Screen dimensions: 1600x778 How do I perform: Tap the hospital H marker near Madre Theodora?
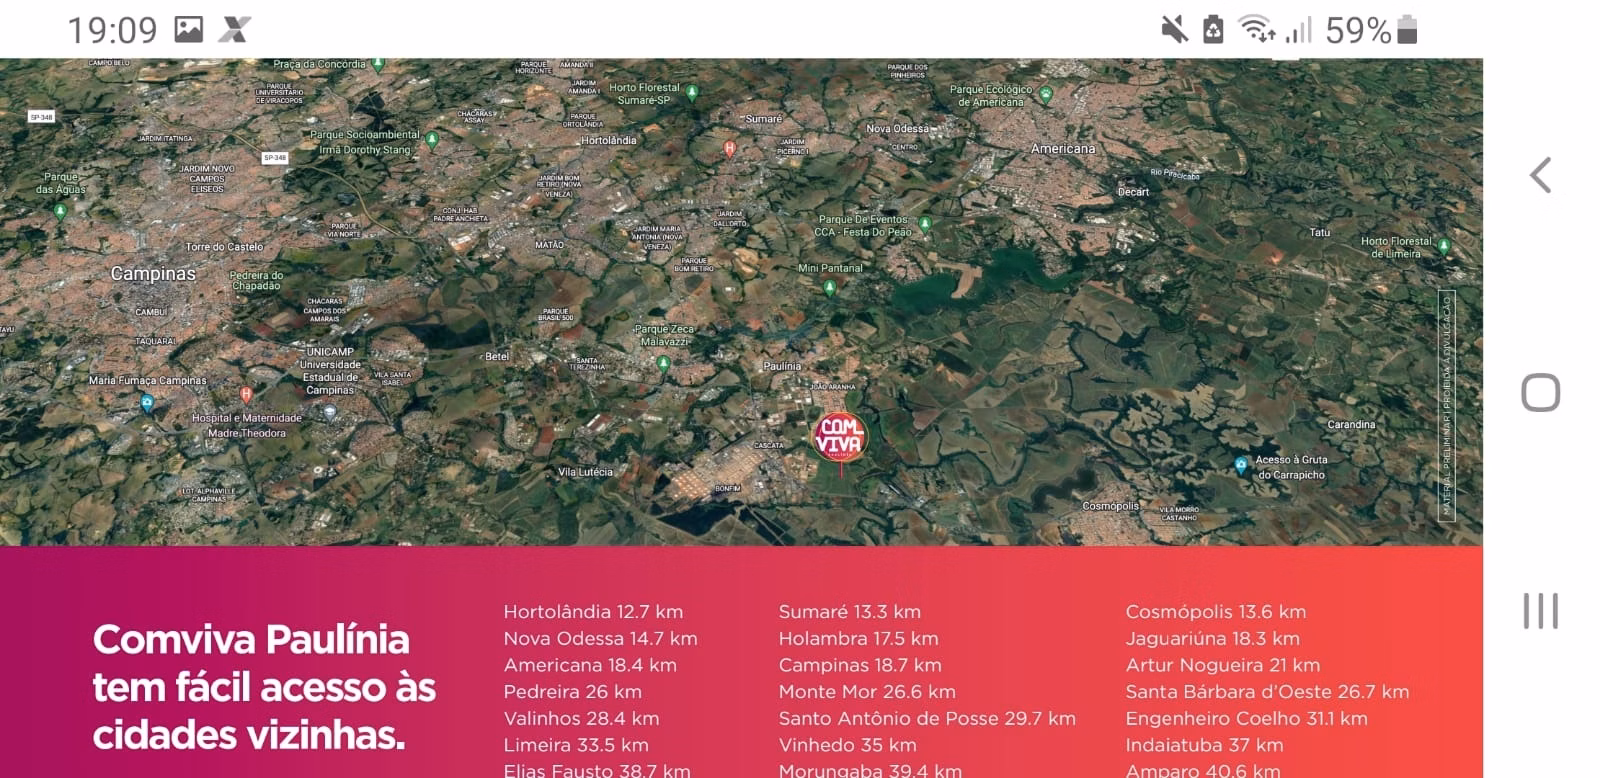[x=246, y=395]
